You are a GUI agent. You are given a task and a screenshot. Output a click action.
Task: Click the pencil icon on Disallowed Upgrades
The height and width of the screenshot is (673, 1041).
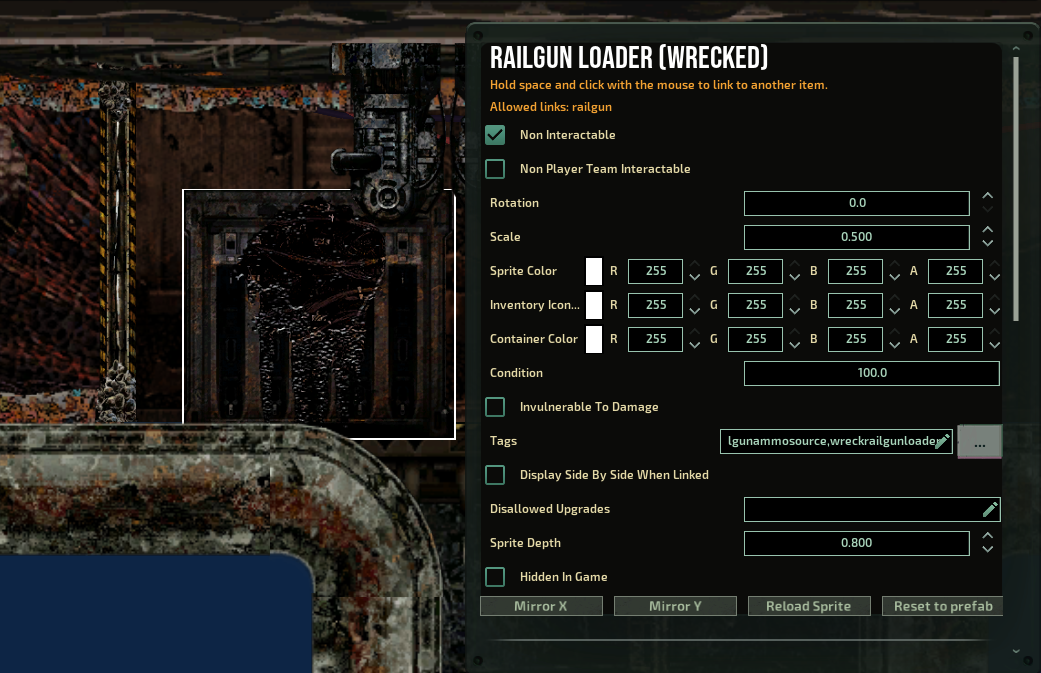coord(989,509)
